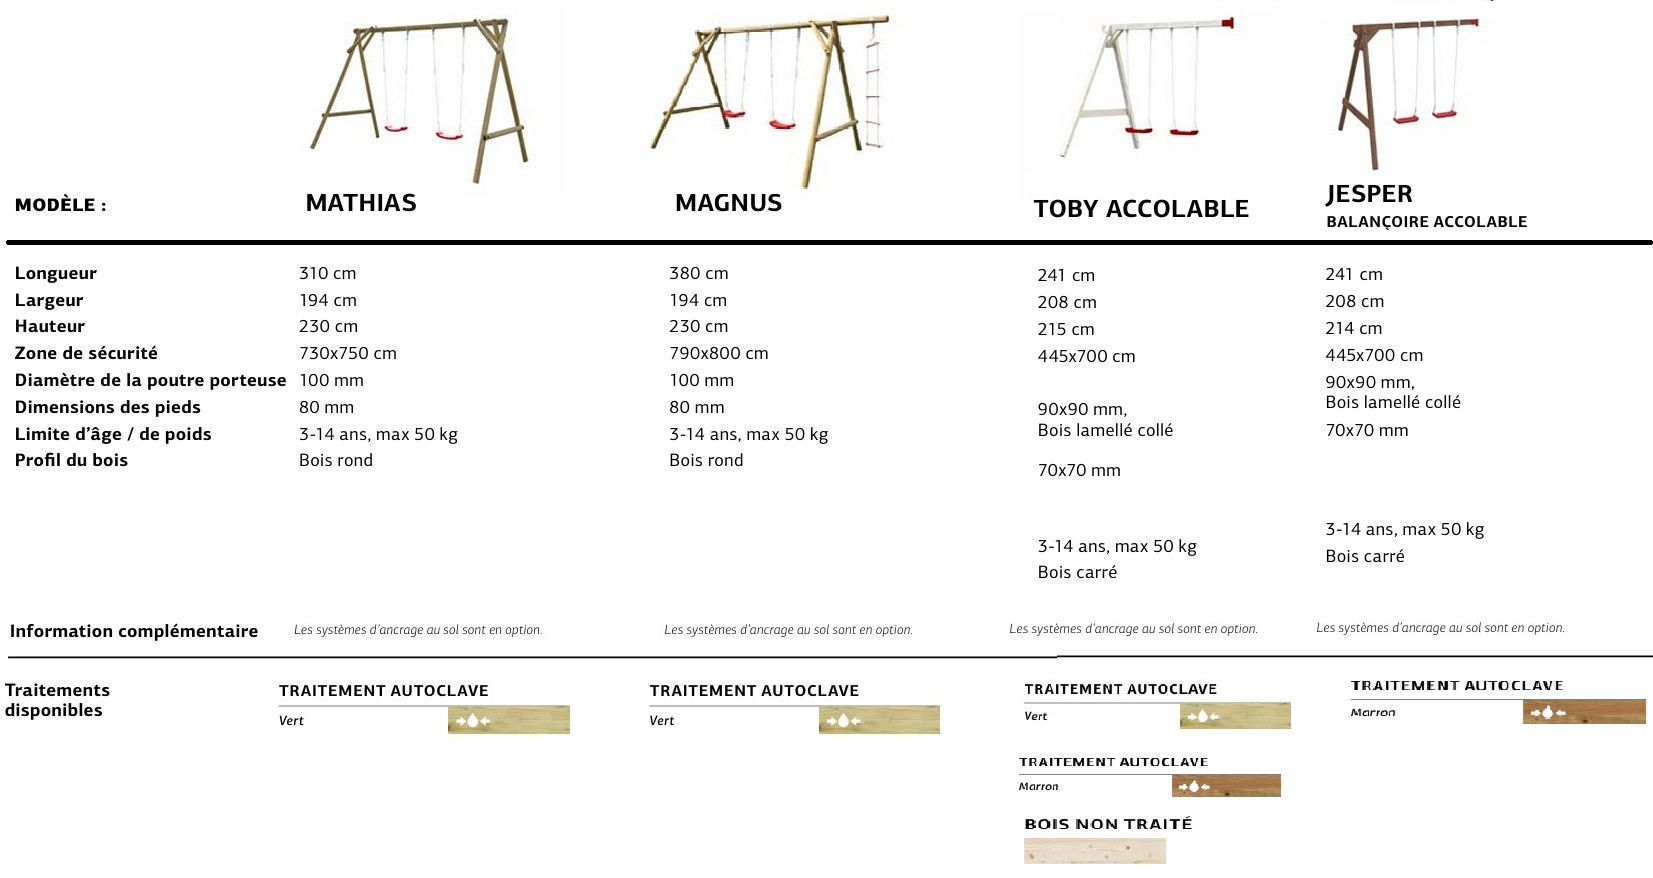
Task: Select Toby Accolable Marron wood swatch
Action: (1226, 786)
